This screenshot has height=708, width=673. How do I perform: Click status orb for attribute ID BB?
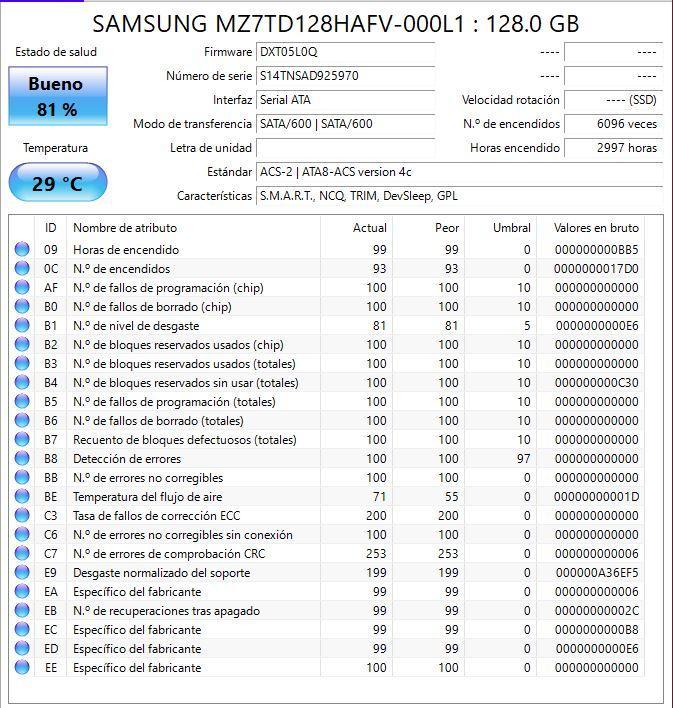coord(22,477)
